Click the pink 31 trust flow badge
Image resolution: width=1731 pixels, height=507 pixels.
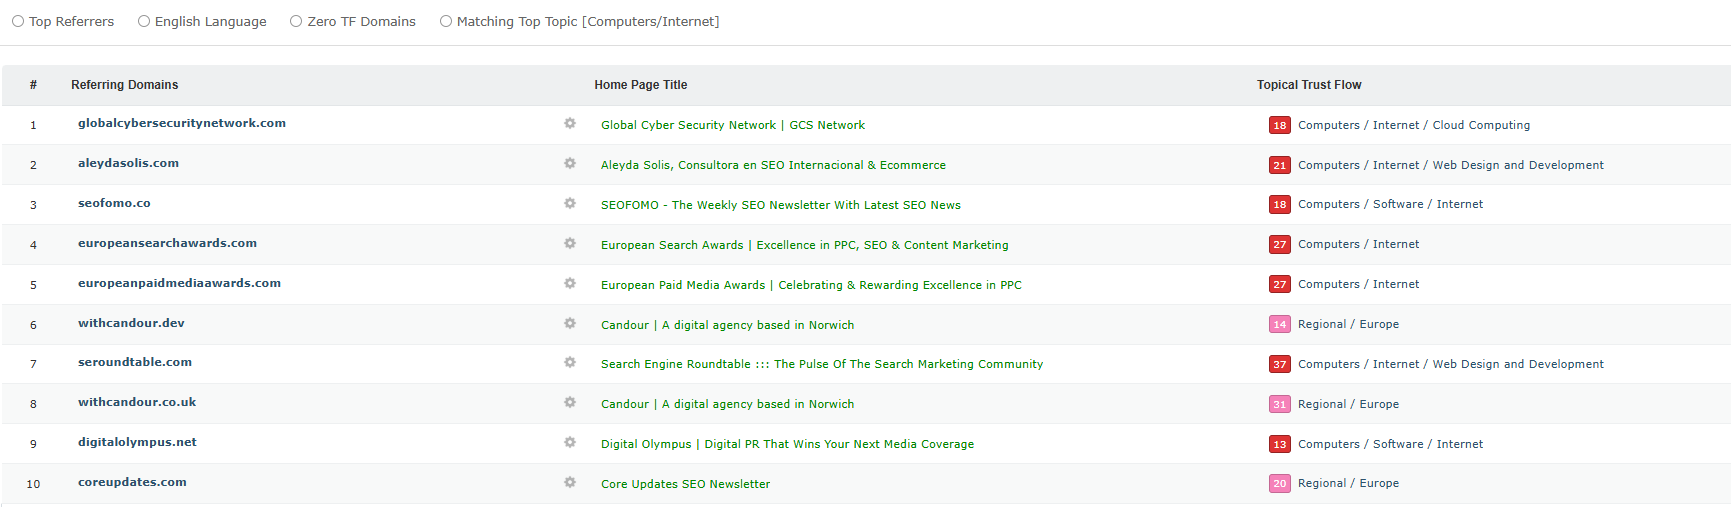click(x=1279, y=404)
